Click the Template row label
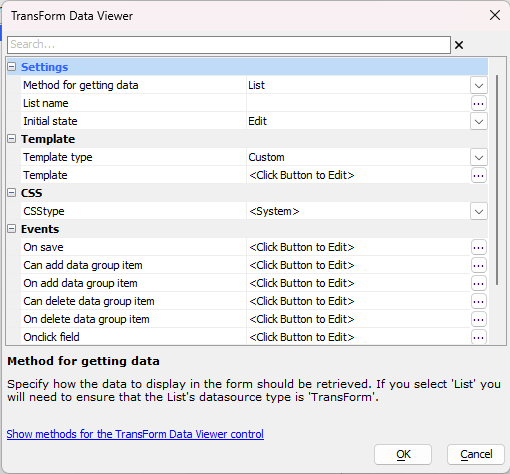 pyautogui.click(x=45, y=175)
